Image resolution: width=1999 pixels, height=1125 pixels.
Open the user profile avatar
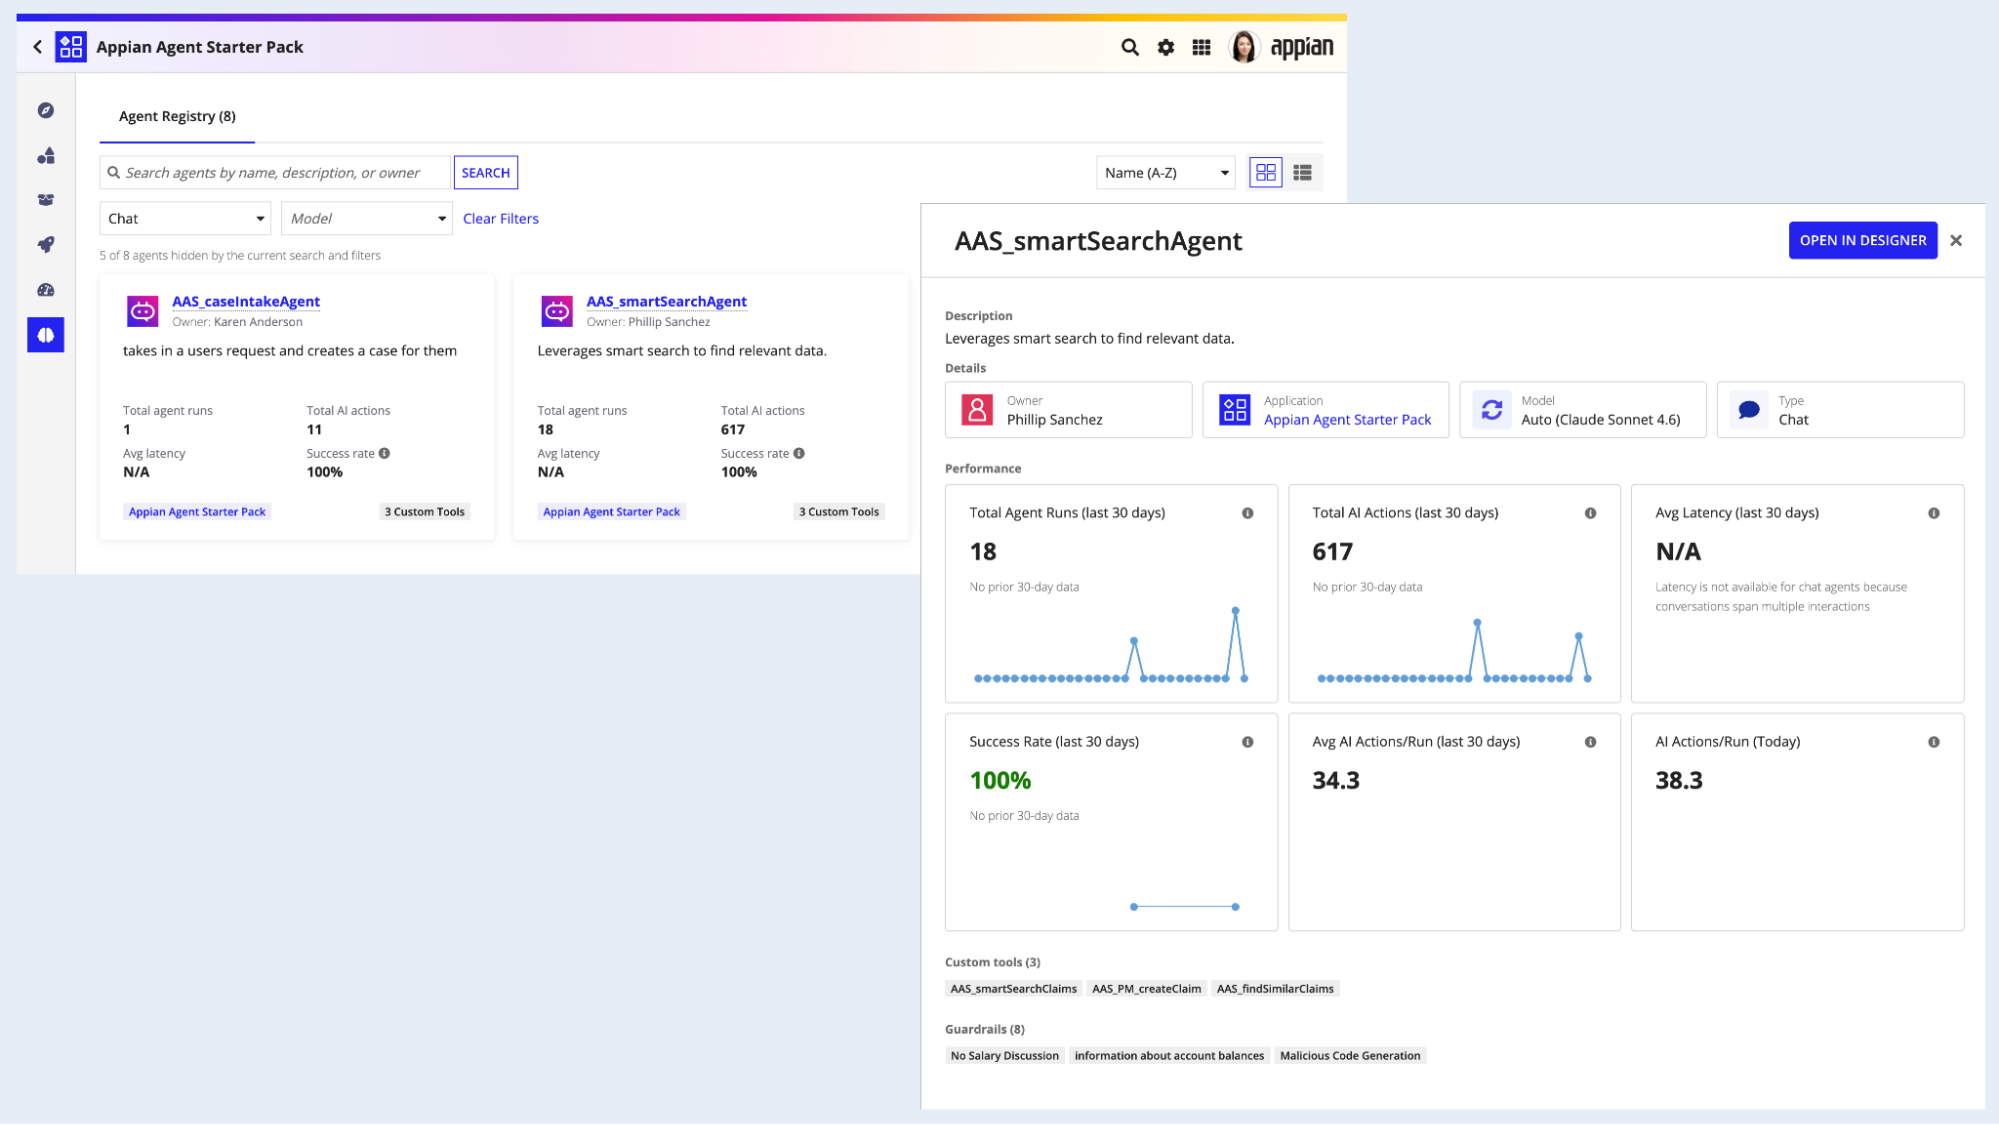[x=1244, y=47]
